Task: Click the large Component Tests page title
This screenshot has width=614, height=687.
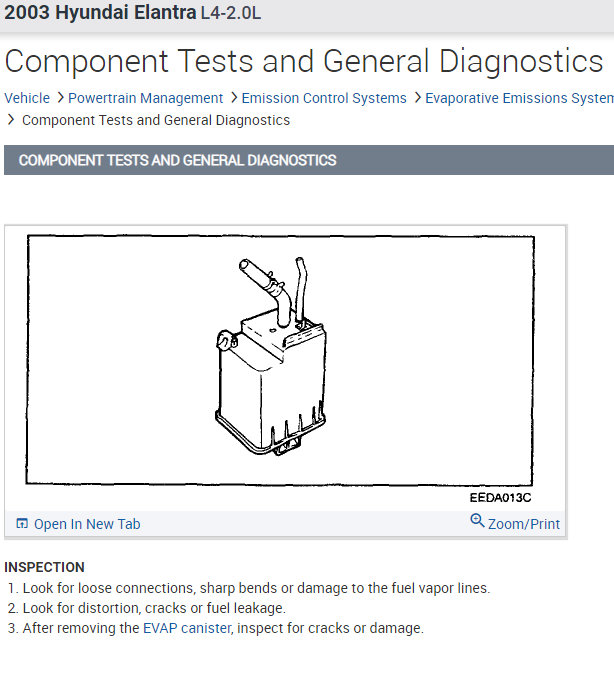Action: tap(304, 62)
